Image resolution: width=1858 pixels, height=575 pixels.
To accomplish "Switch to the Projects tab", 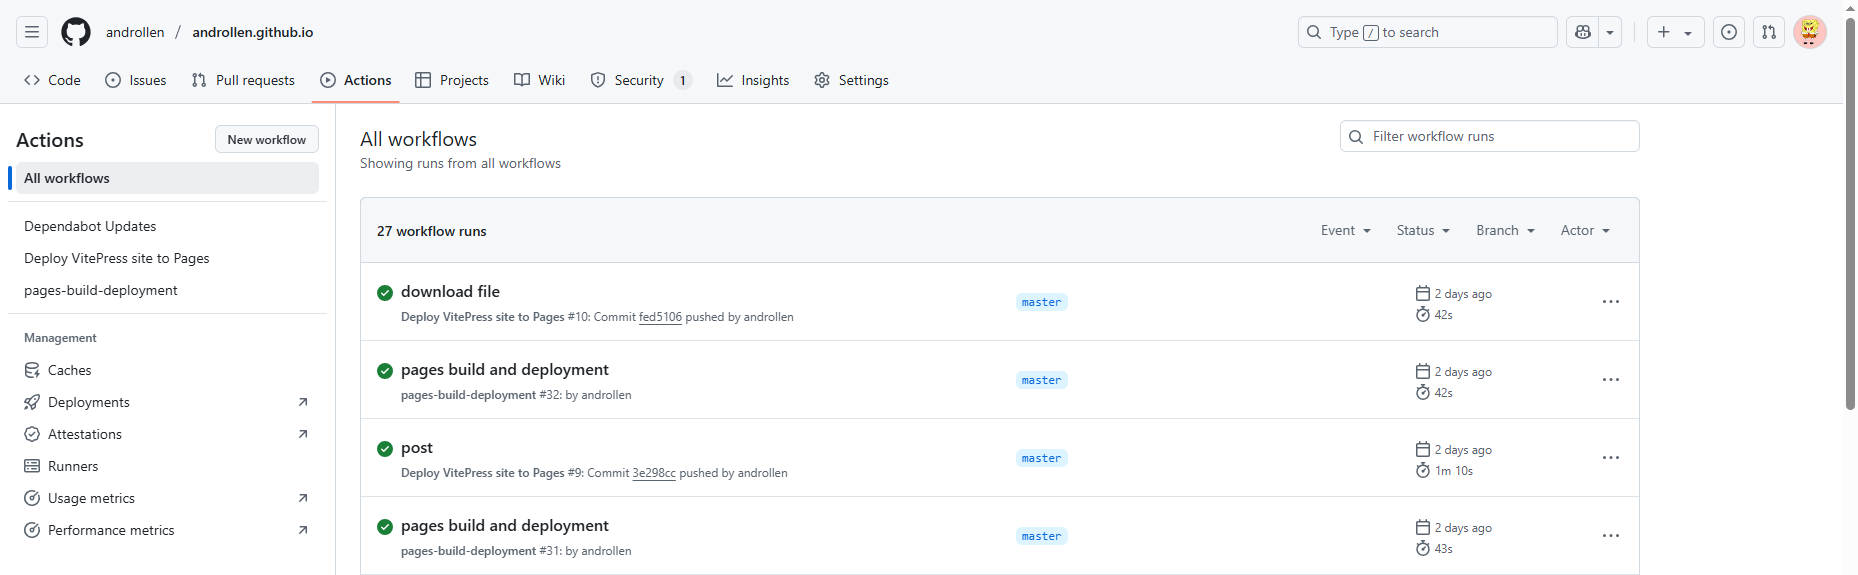I will tap(452, 80).
